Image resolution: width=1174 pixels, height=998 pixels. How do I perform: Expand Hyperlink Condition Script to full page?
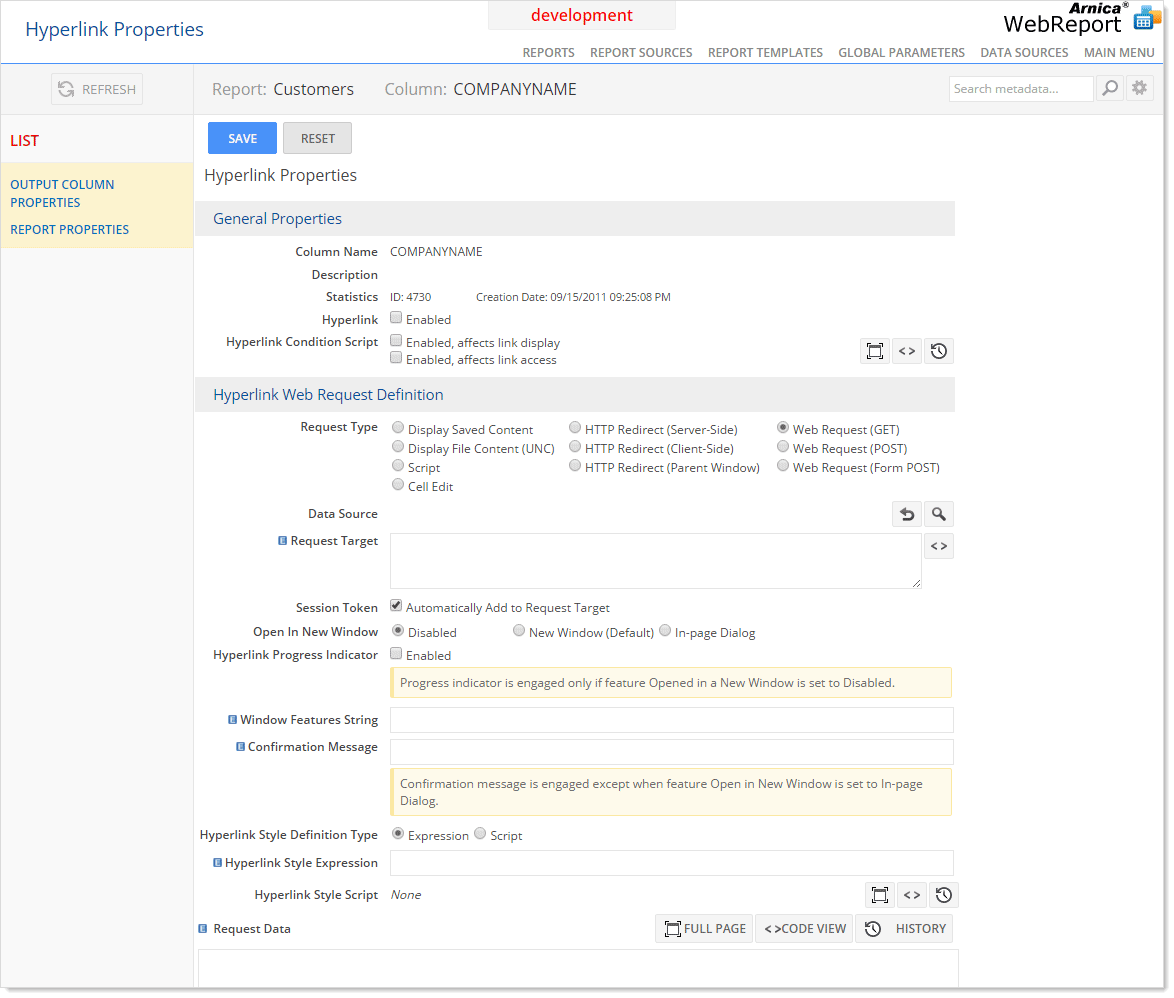[875, 350]
